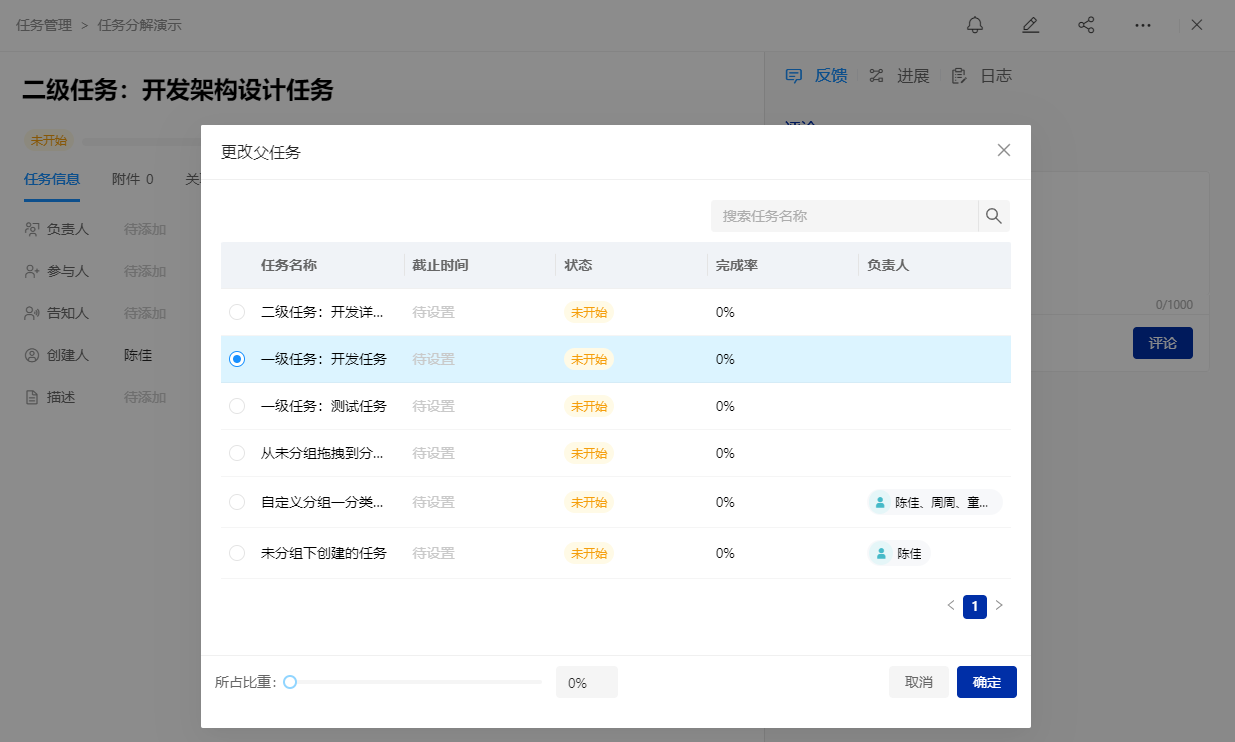Open the notification bell

tap(975, 25)
